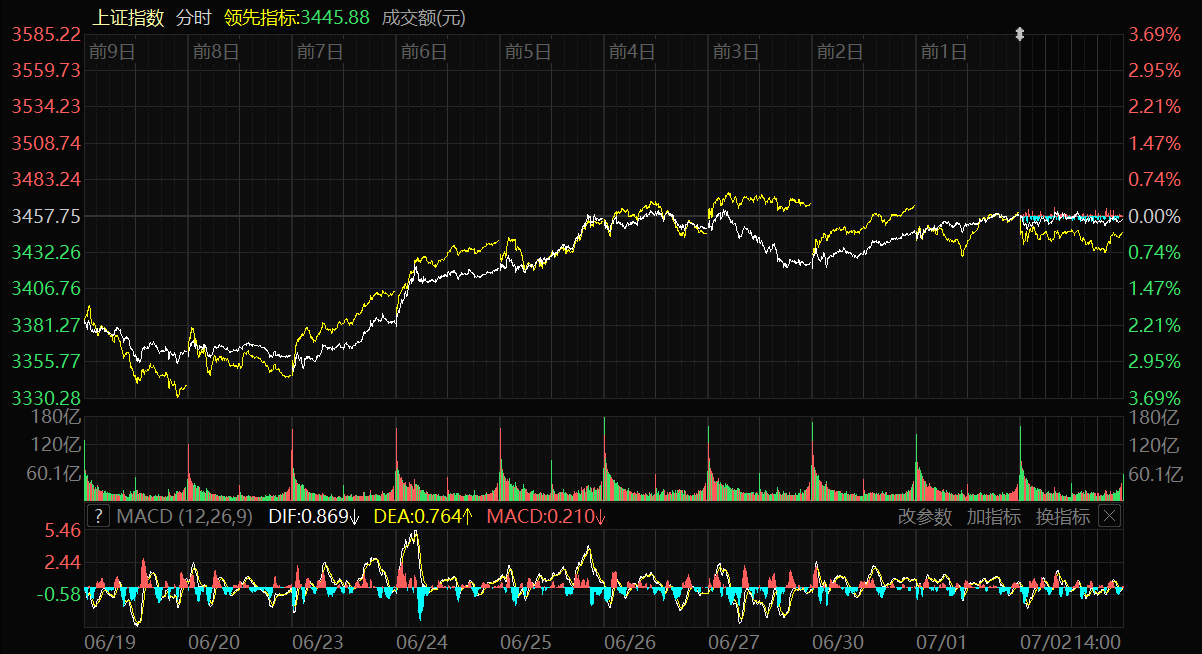This screenshot has height=654, width=1202.
Task: Select the 前1日 day section header
Action: click(x=944, y=52)
